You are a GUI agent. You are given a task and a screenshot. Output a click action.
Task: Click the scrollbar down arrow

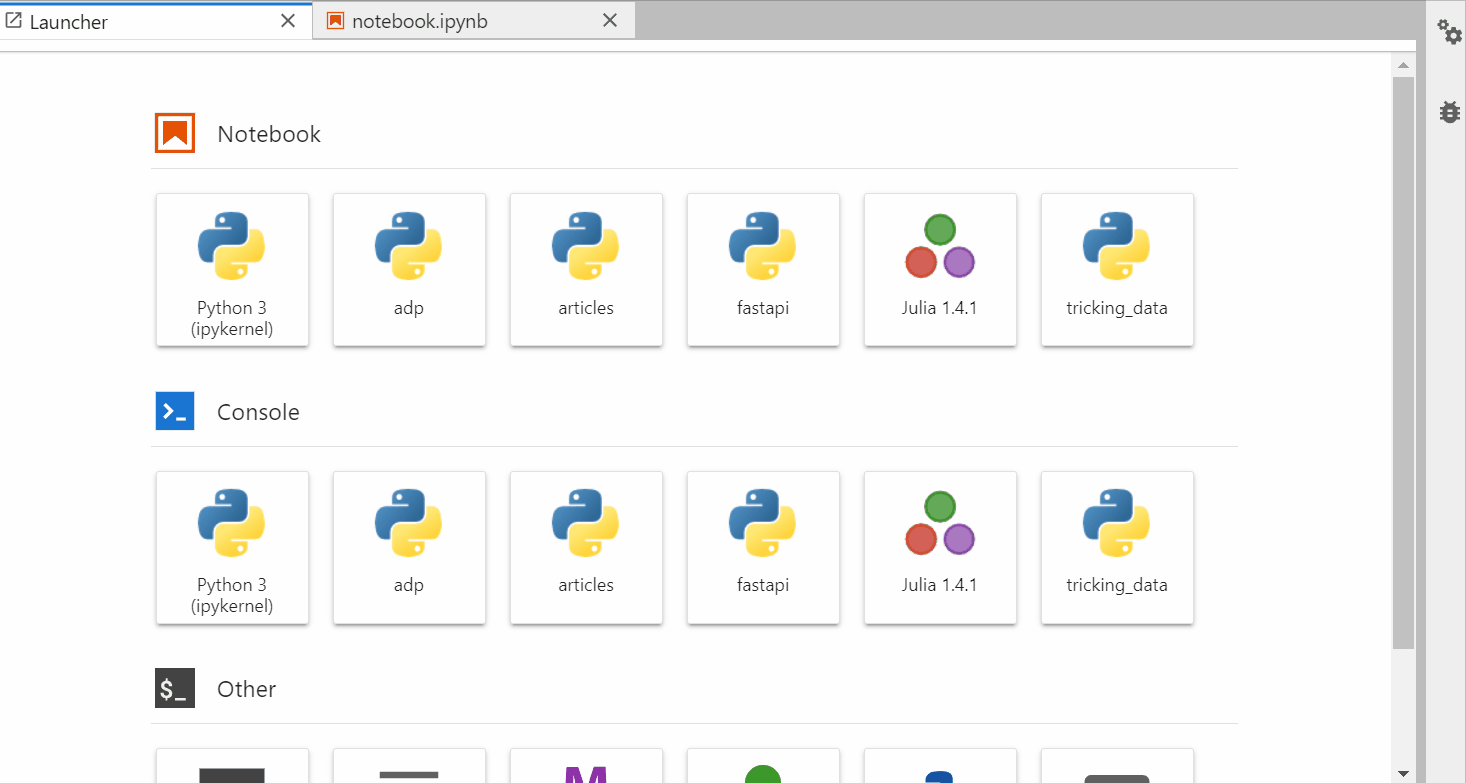[1403, 773]
